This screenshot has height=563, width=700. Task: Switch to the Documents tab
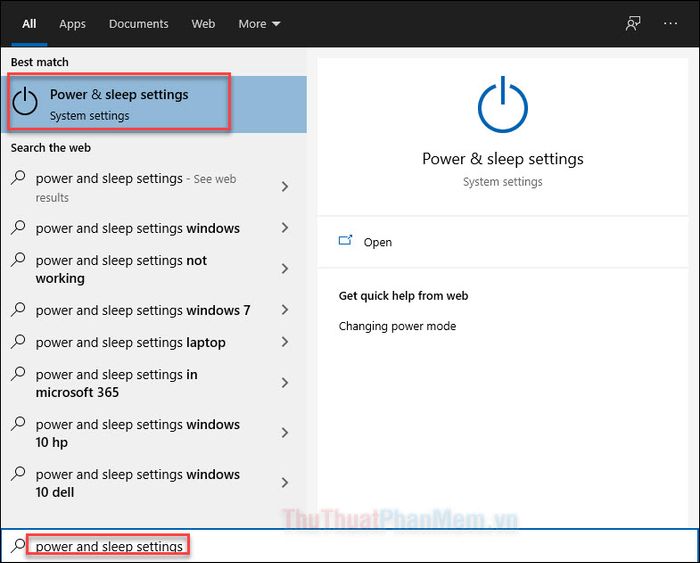tap(138, 23)
